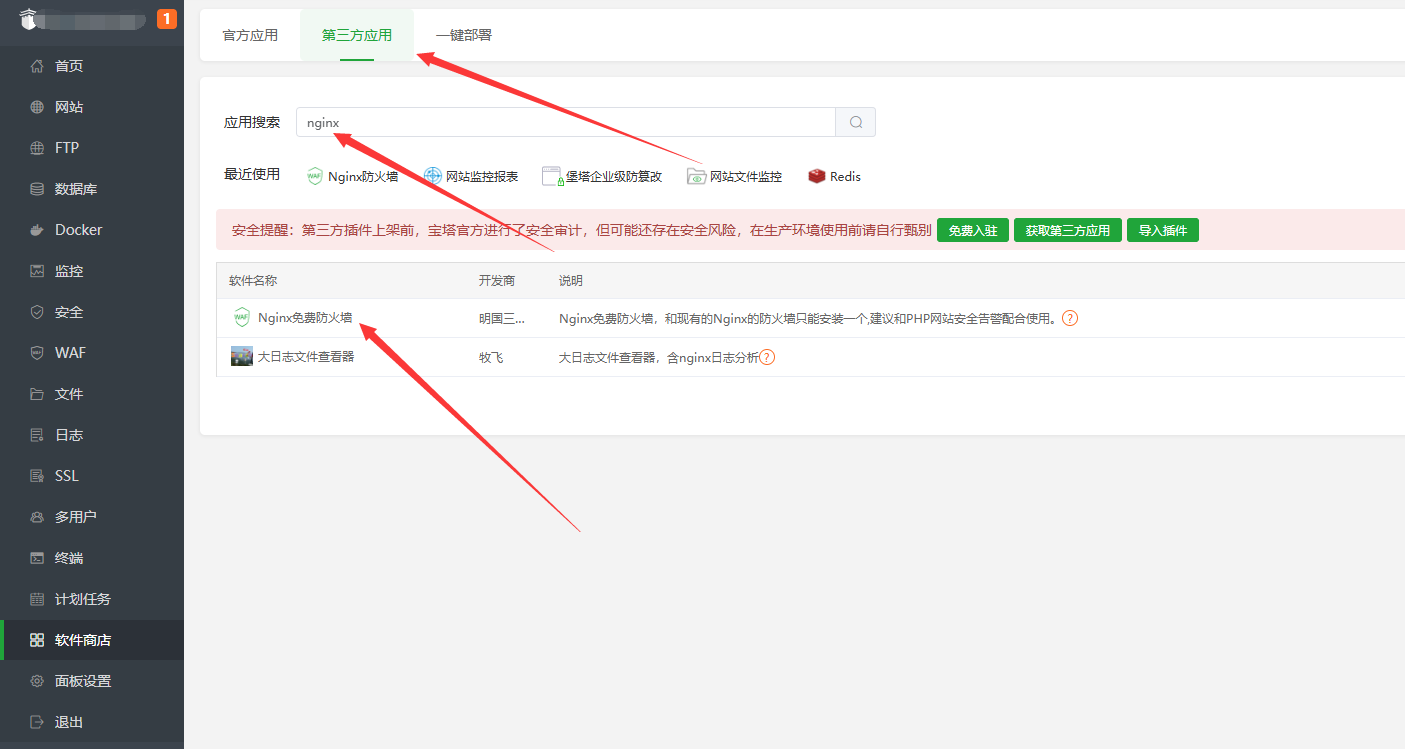Click the 软件名称 column header

point(253,281)
